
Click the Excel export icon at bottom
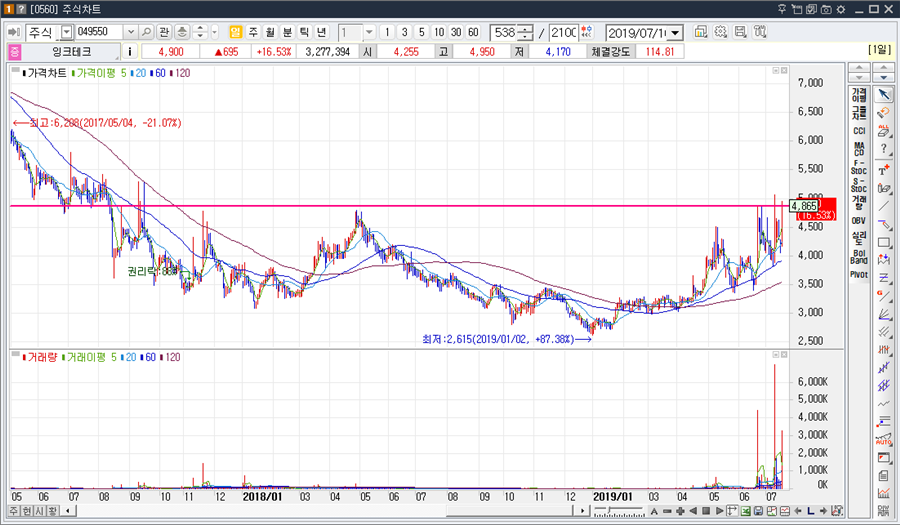745,511
